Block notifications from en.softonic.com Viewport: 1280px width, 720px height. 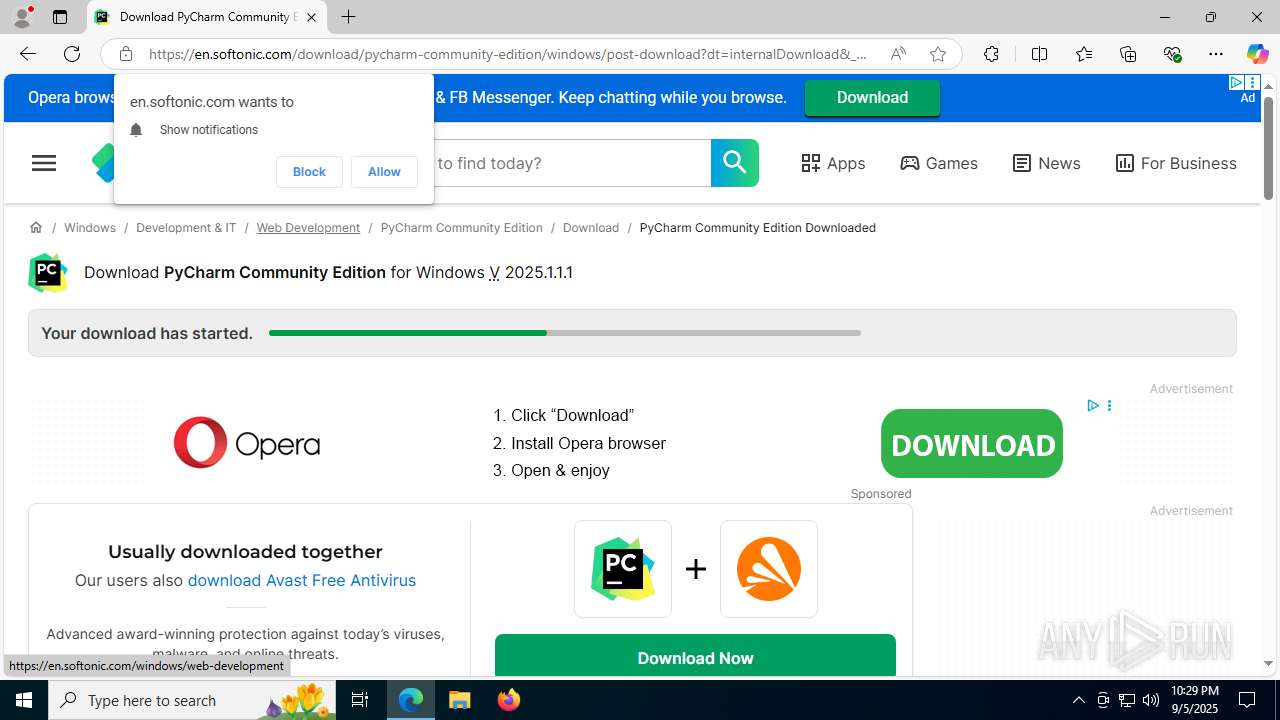pyautogui.click(x=309, y=172)
